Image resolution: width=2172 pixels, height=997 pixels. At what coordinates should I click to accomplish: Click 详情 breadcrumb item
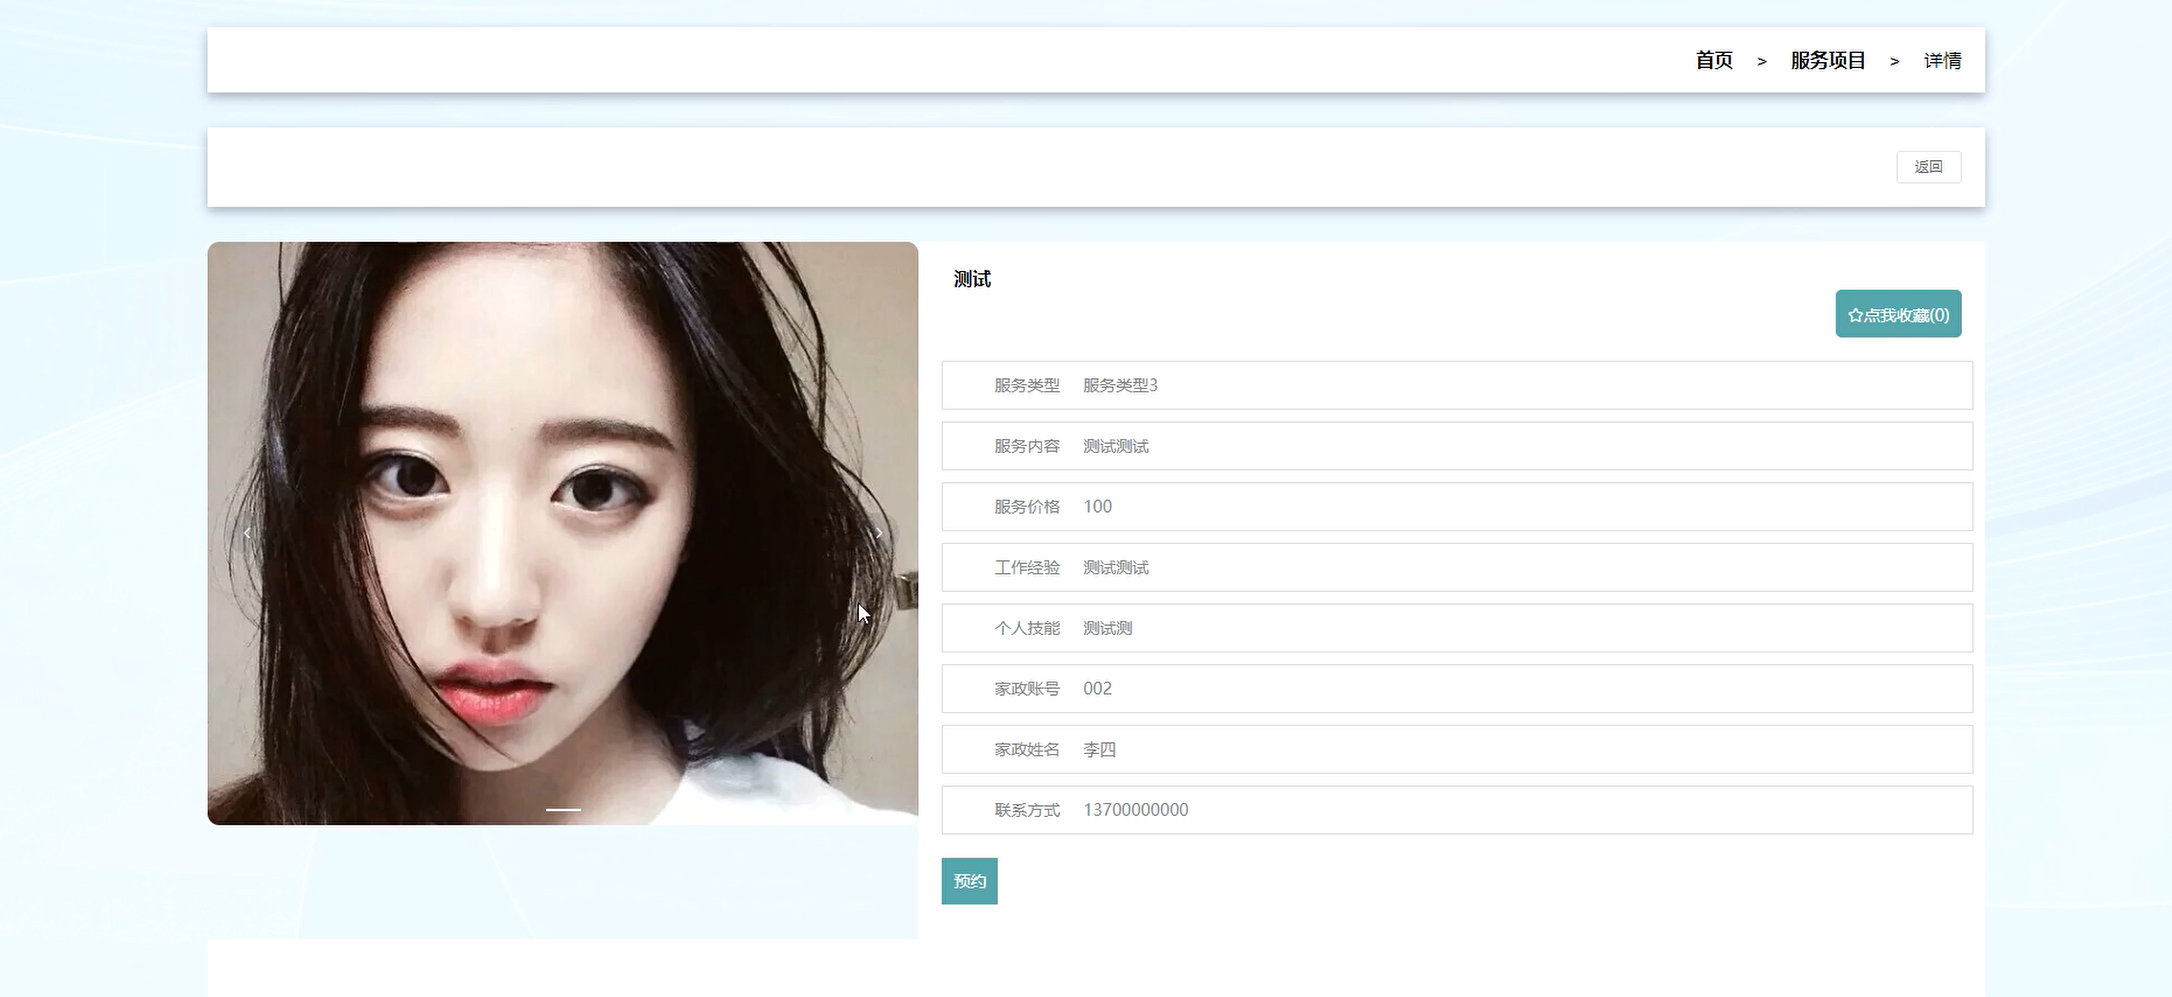pyautogui.click(x=1942, y=61)
